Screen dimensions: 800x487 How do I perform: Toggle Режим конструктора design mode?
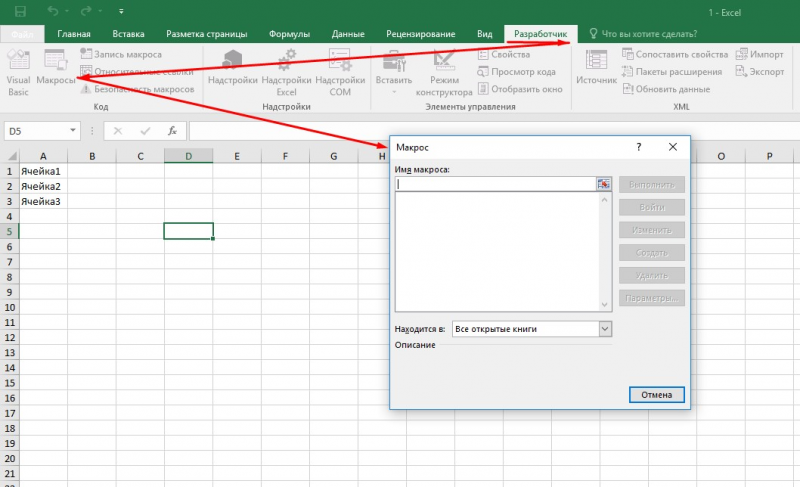(x=444, y=72)
